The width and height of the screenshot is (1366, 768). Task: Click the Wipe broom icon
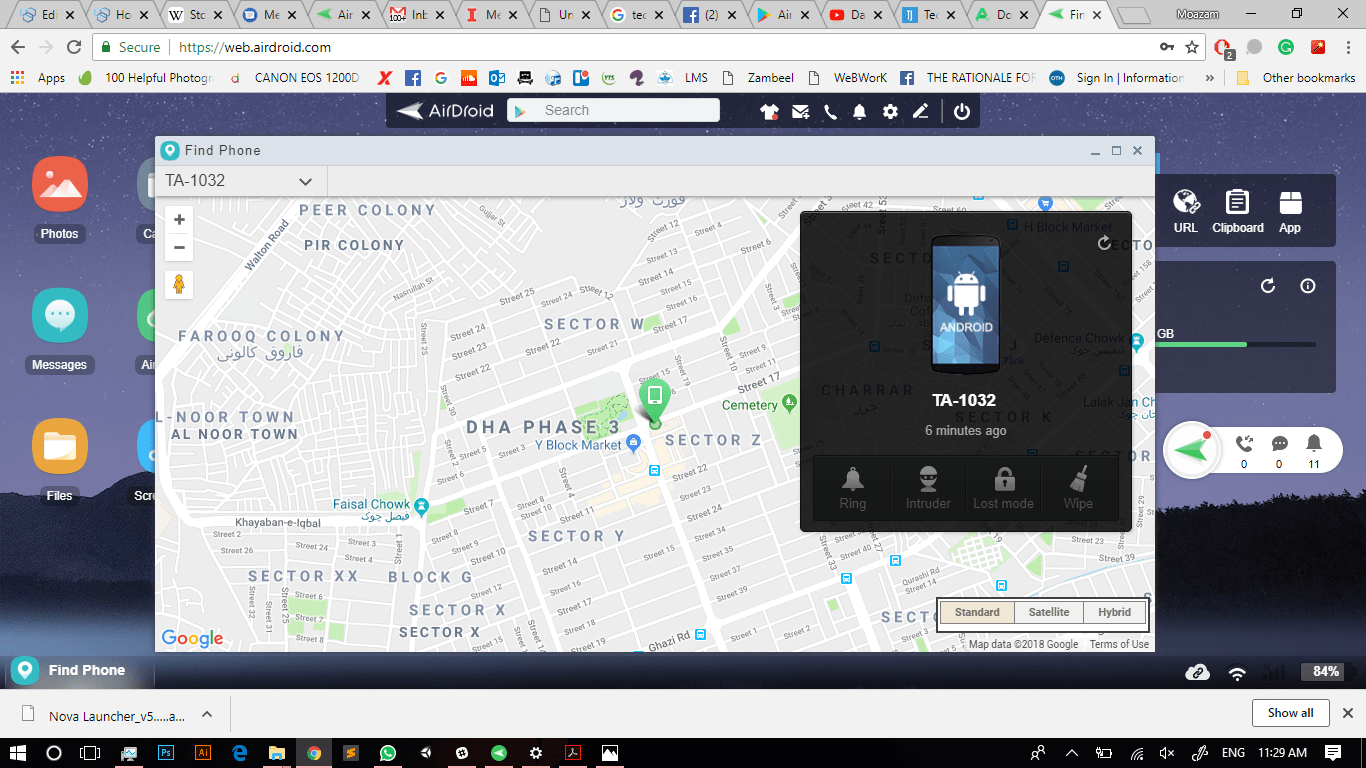[x=1078, y=478]
